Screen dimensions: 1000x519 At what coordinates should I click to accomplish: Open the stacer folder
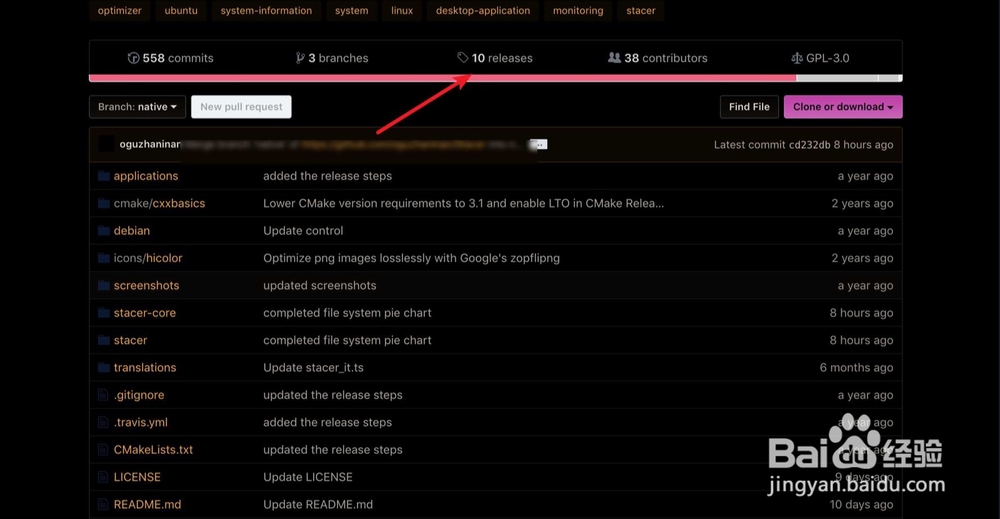pyautogui.click(x=131, y=340)
